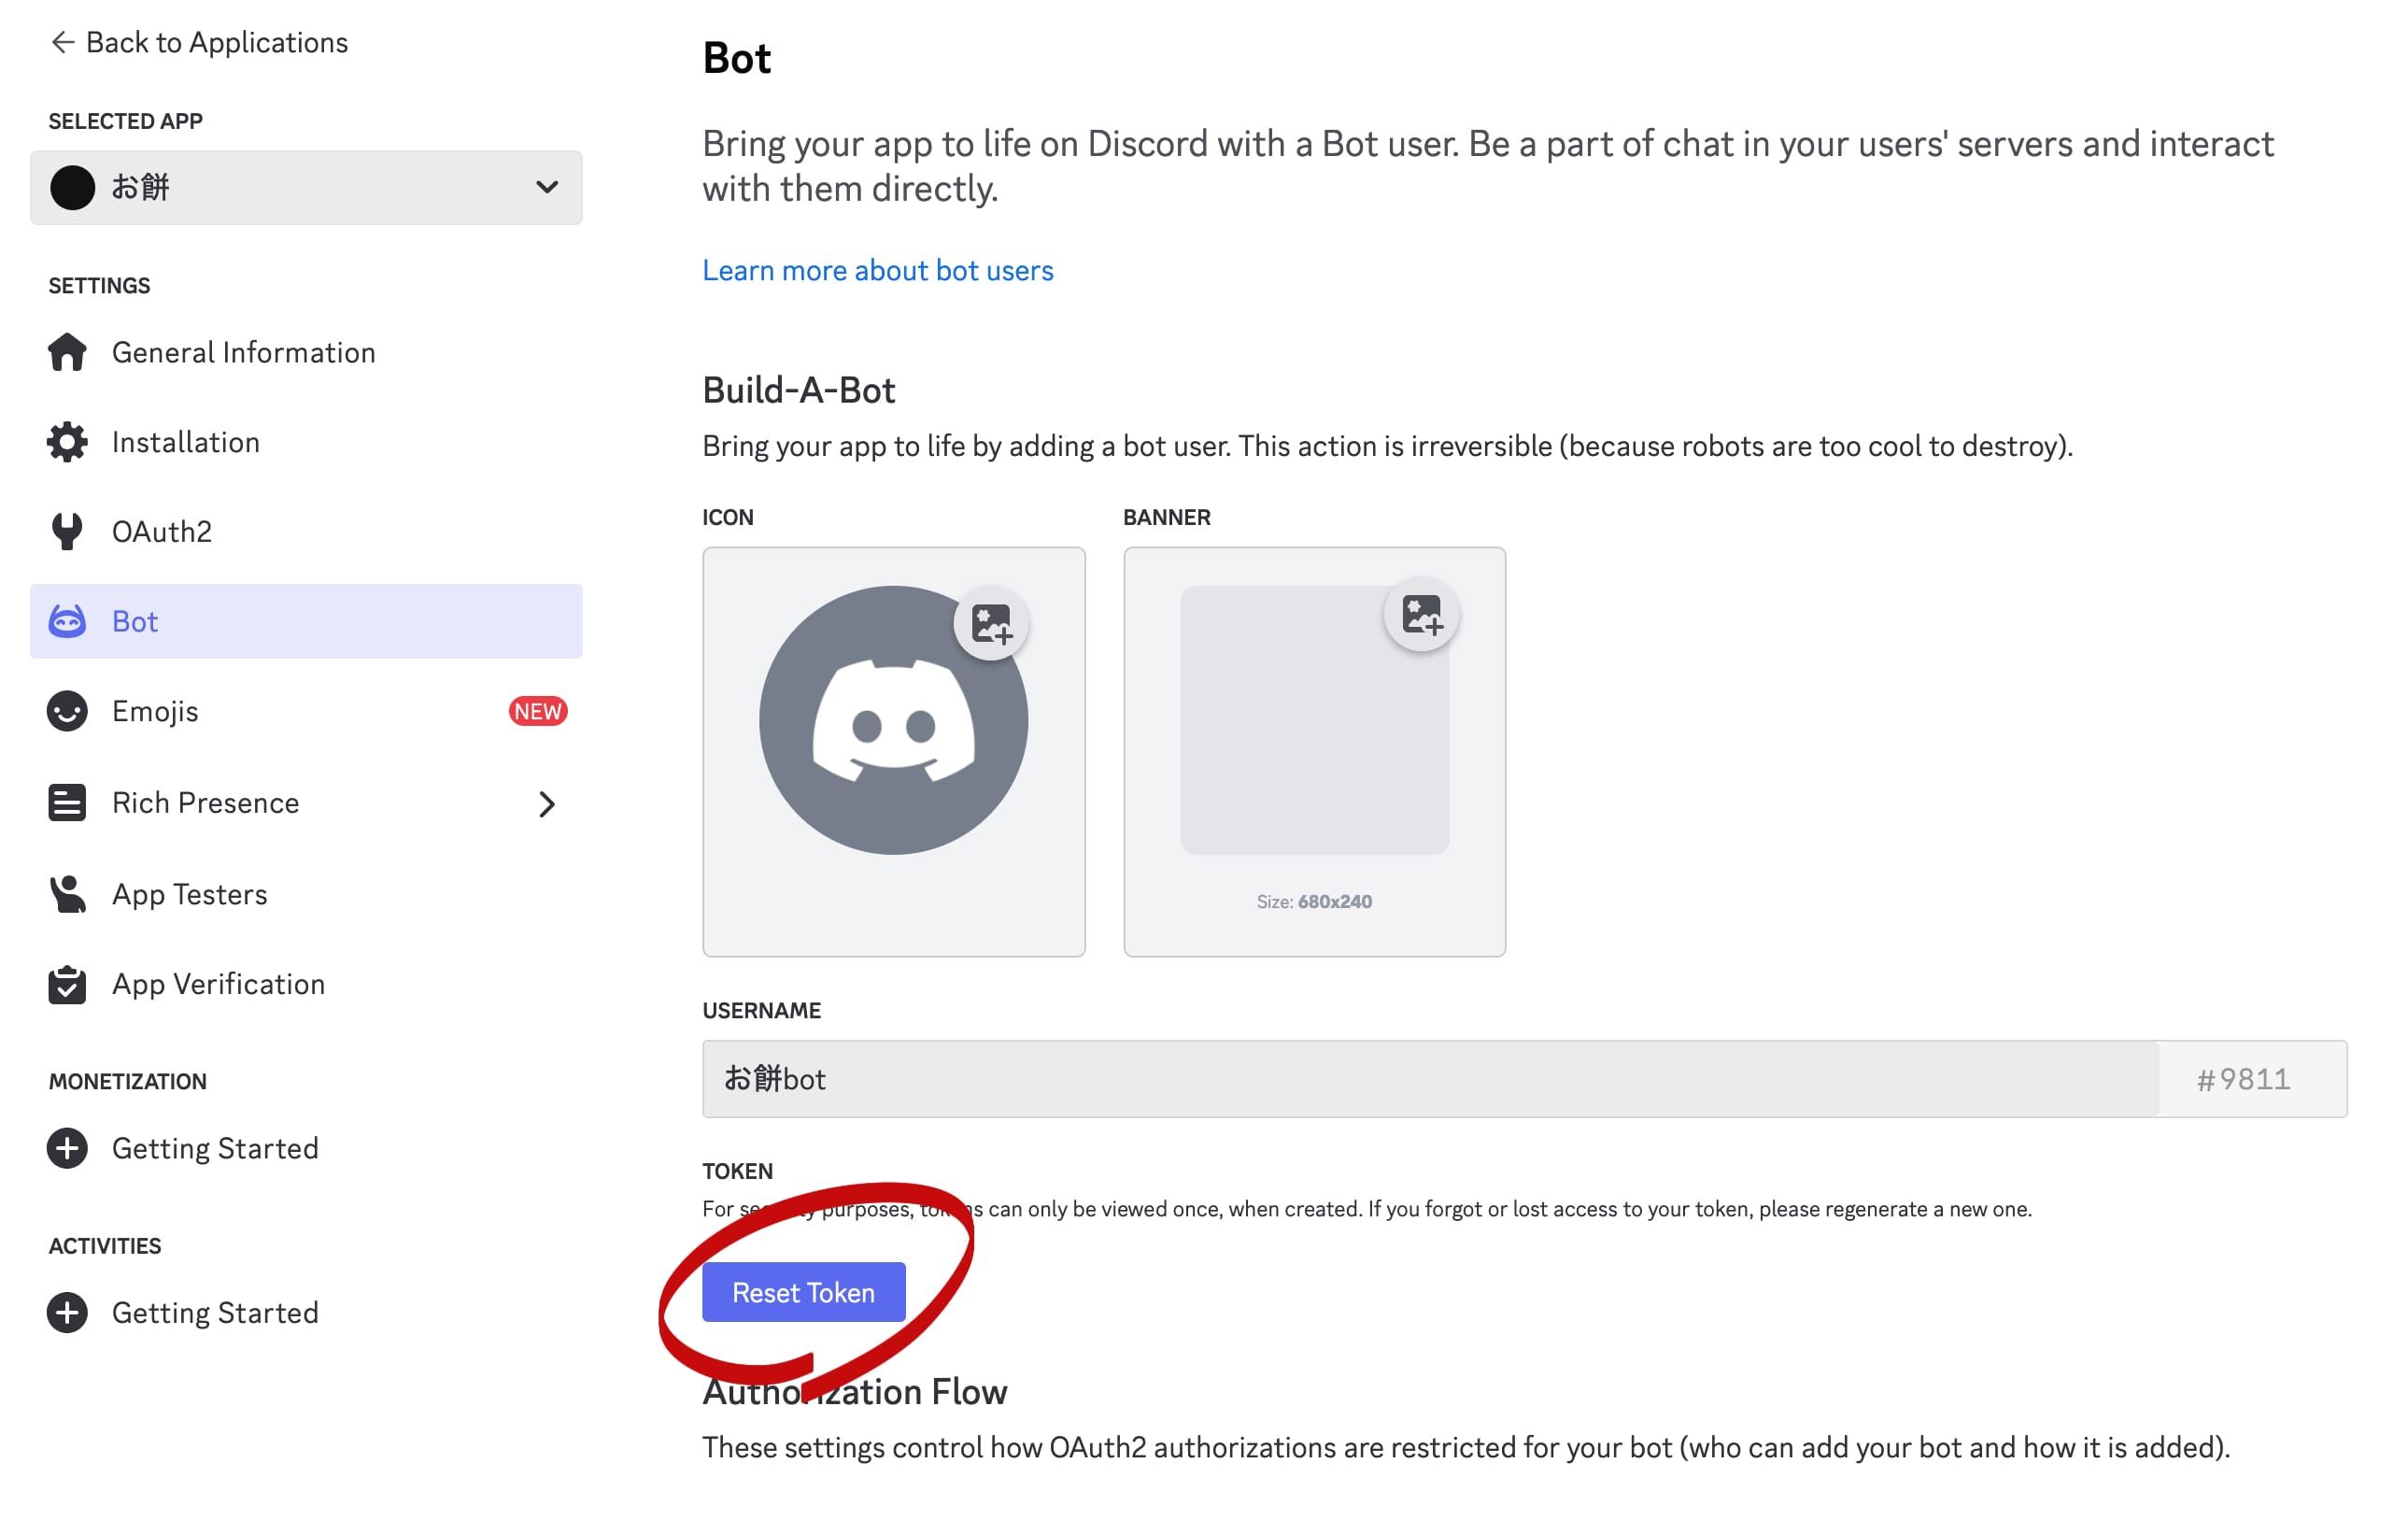Click the Emojis smiley icon
This screenshot has height=1534, width=2408.
coord(67,711)
